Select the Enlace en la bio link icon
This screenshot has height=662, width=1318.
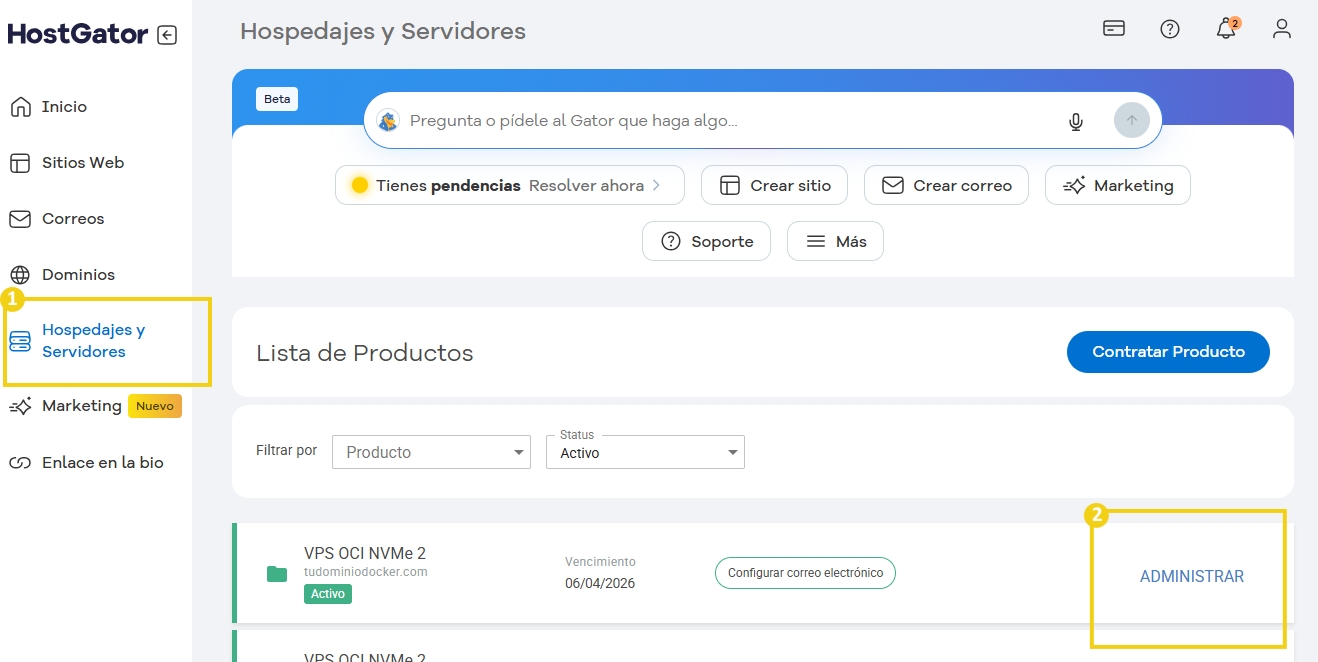click(x=19, y=461)
